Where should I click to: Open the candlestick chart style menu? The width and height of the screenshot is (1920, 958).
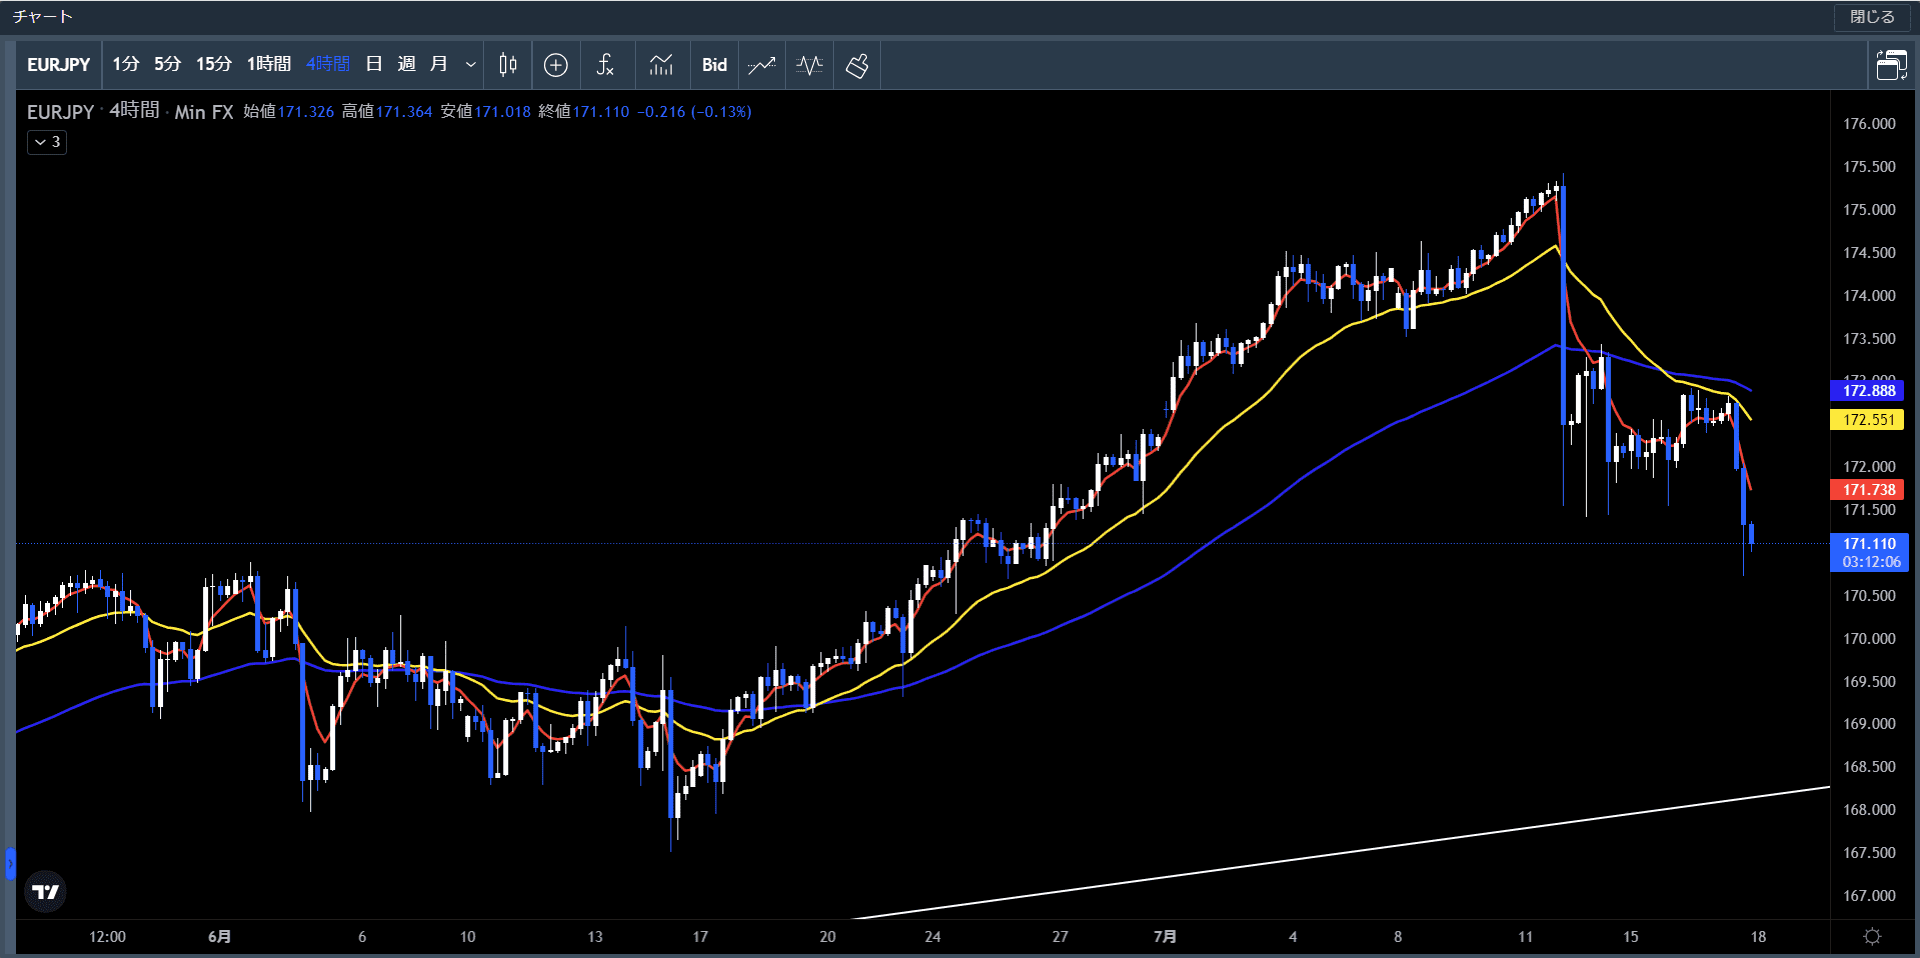[508, 65]
